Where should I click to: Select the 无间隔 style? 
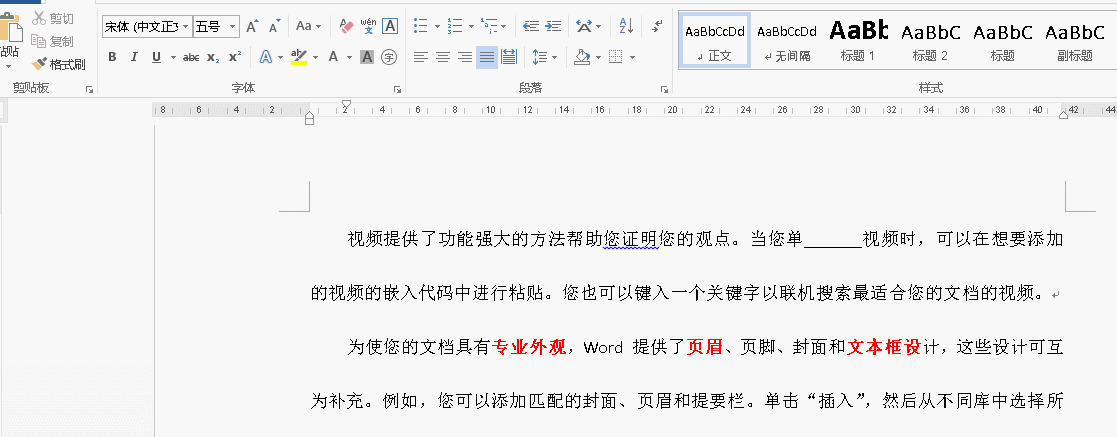(786, 41)
